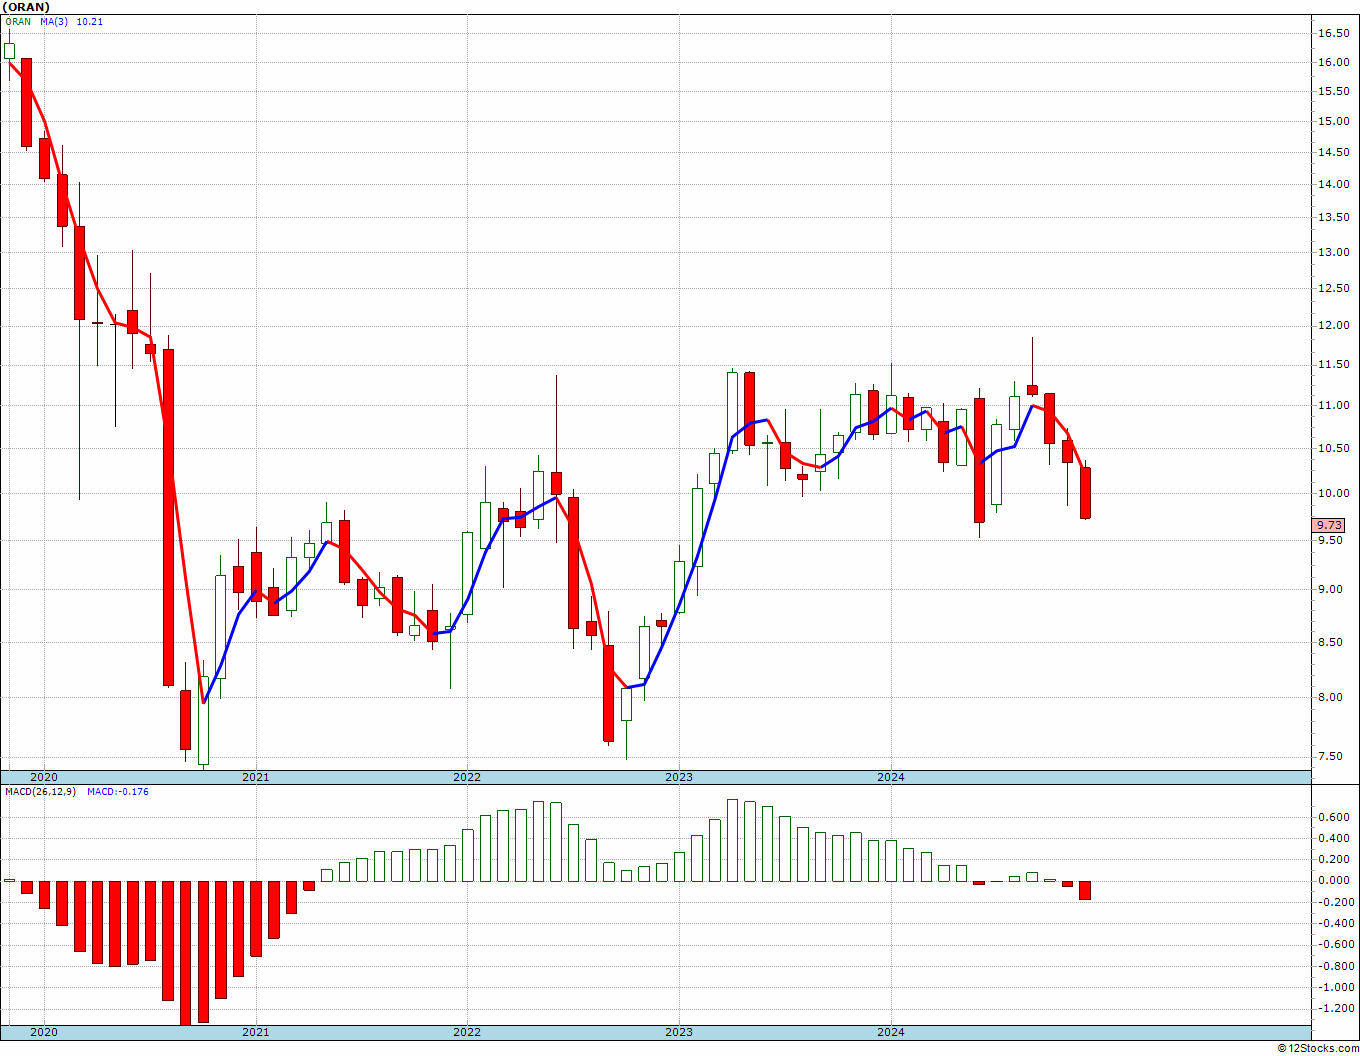Click the 2021 label on price chart axis
Screen dimensions: 1360x1056
click(x=255, y=777)
